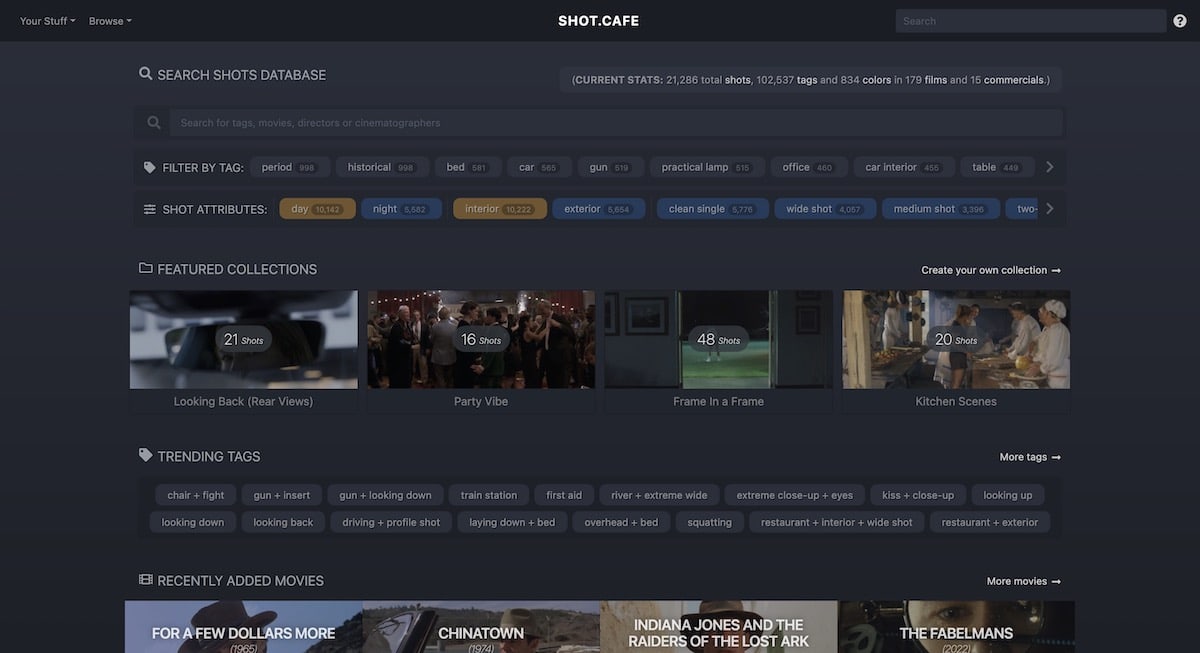The width and height of the screenshot is (1200, 653).
Task: Open the Browse menu
Action: (108, 19)
